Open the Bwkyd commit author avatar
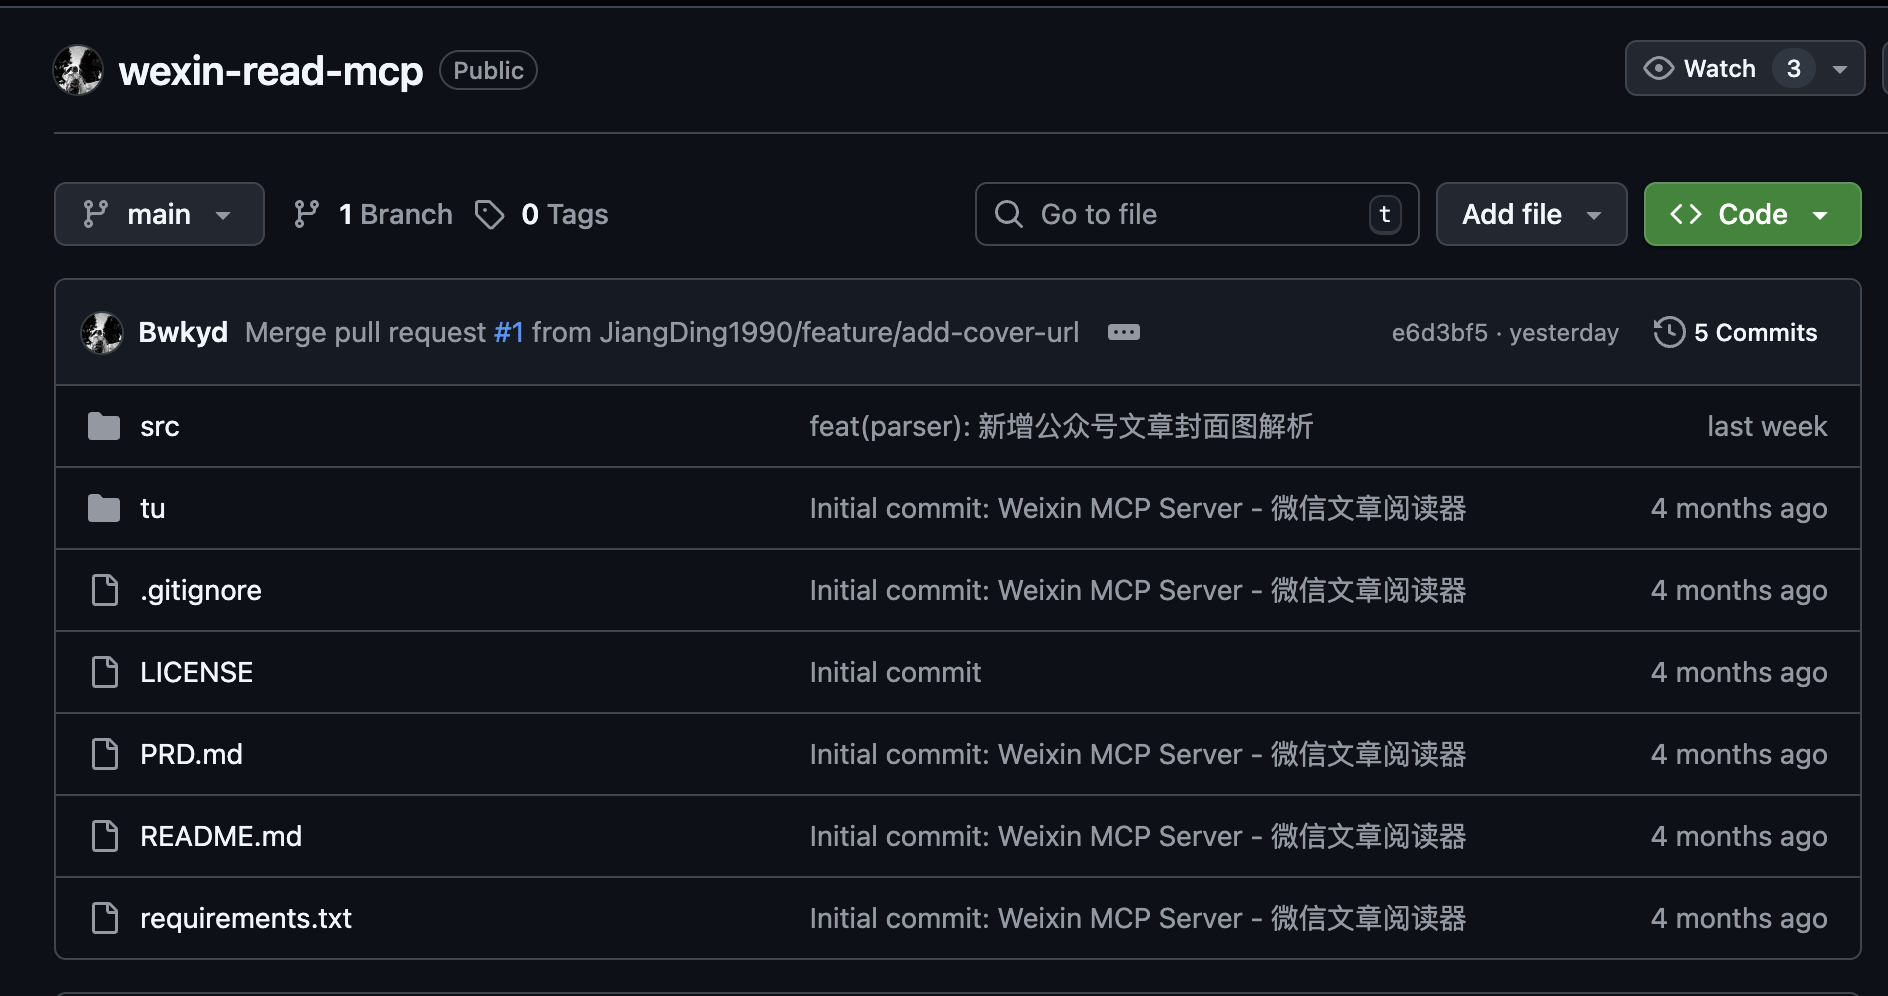The width and height of the screenshot is (1888, 996). tap(102, 333)
